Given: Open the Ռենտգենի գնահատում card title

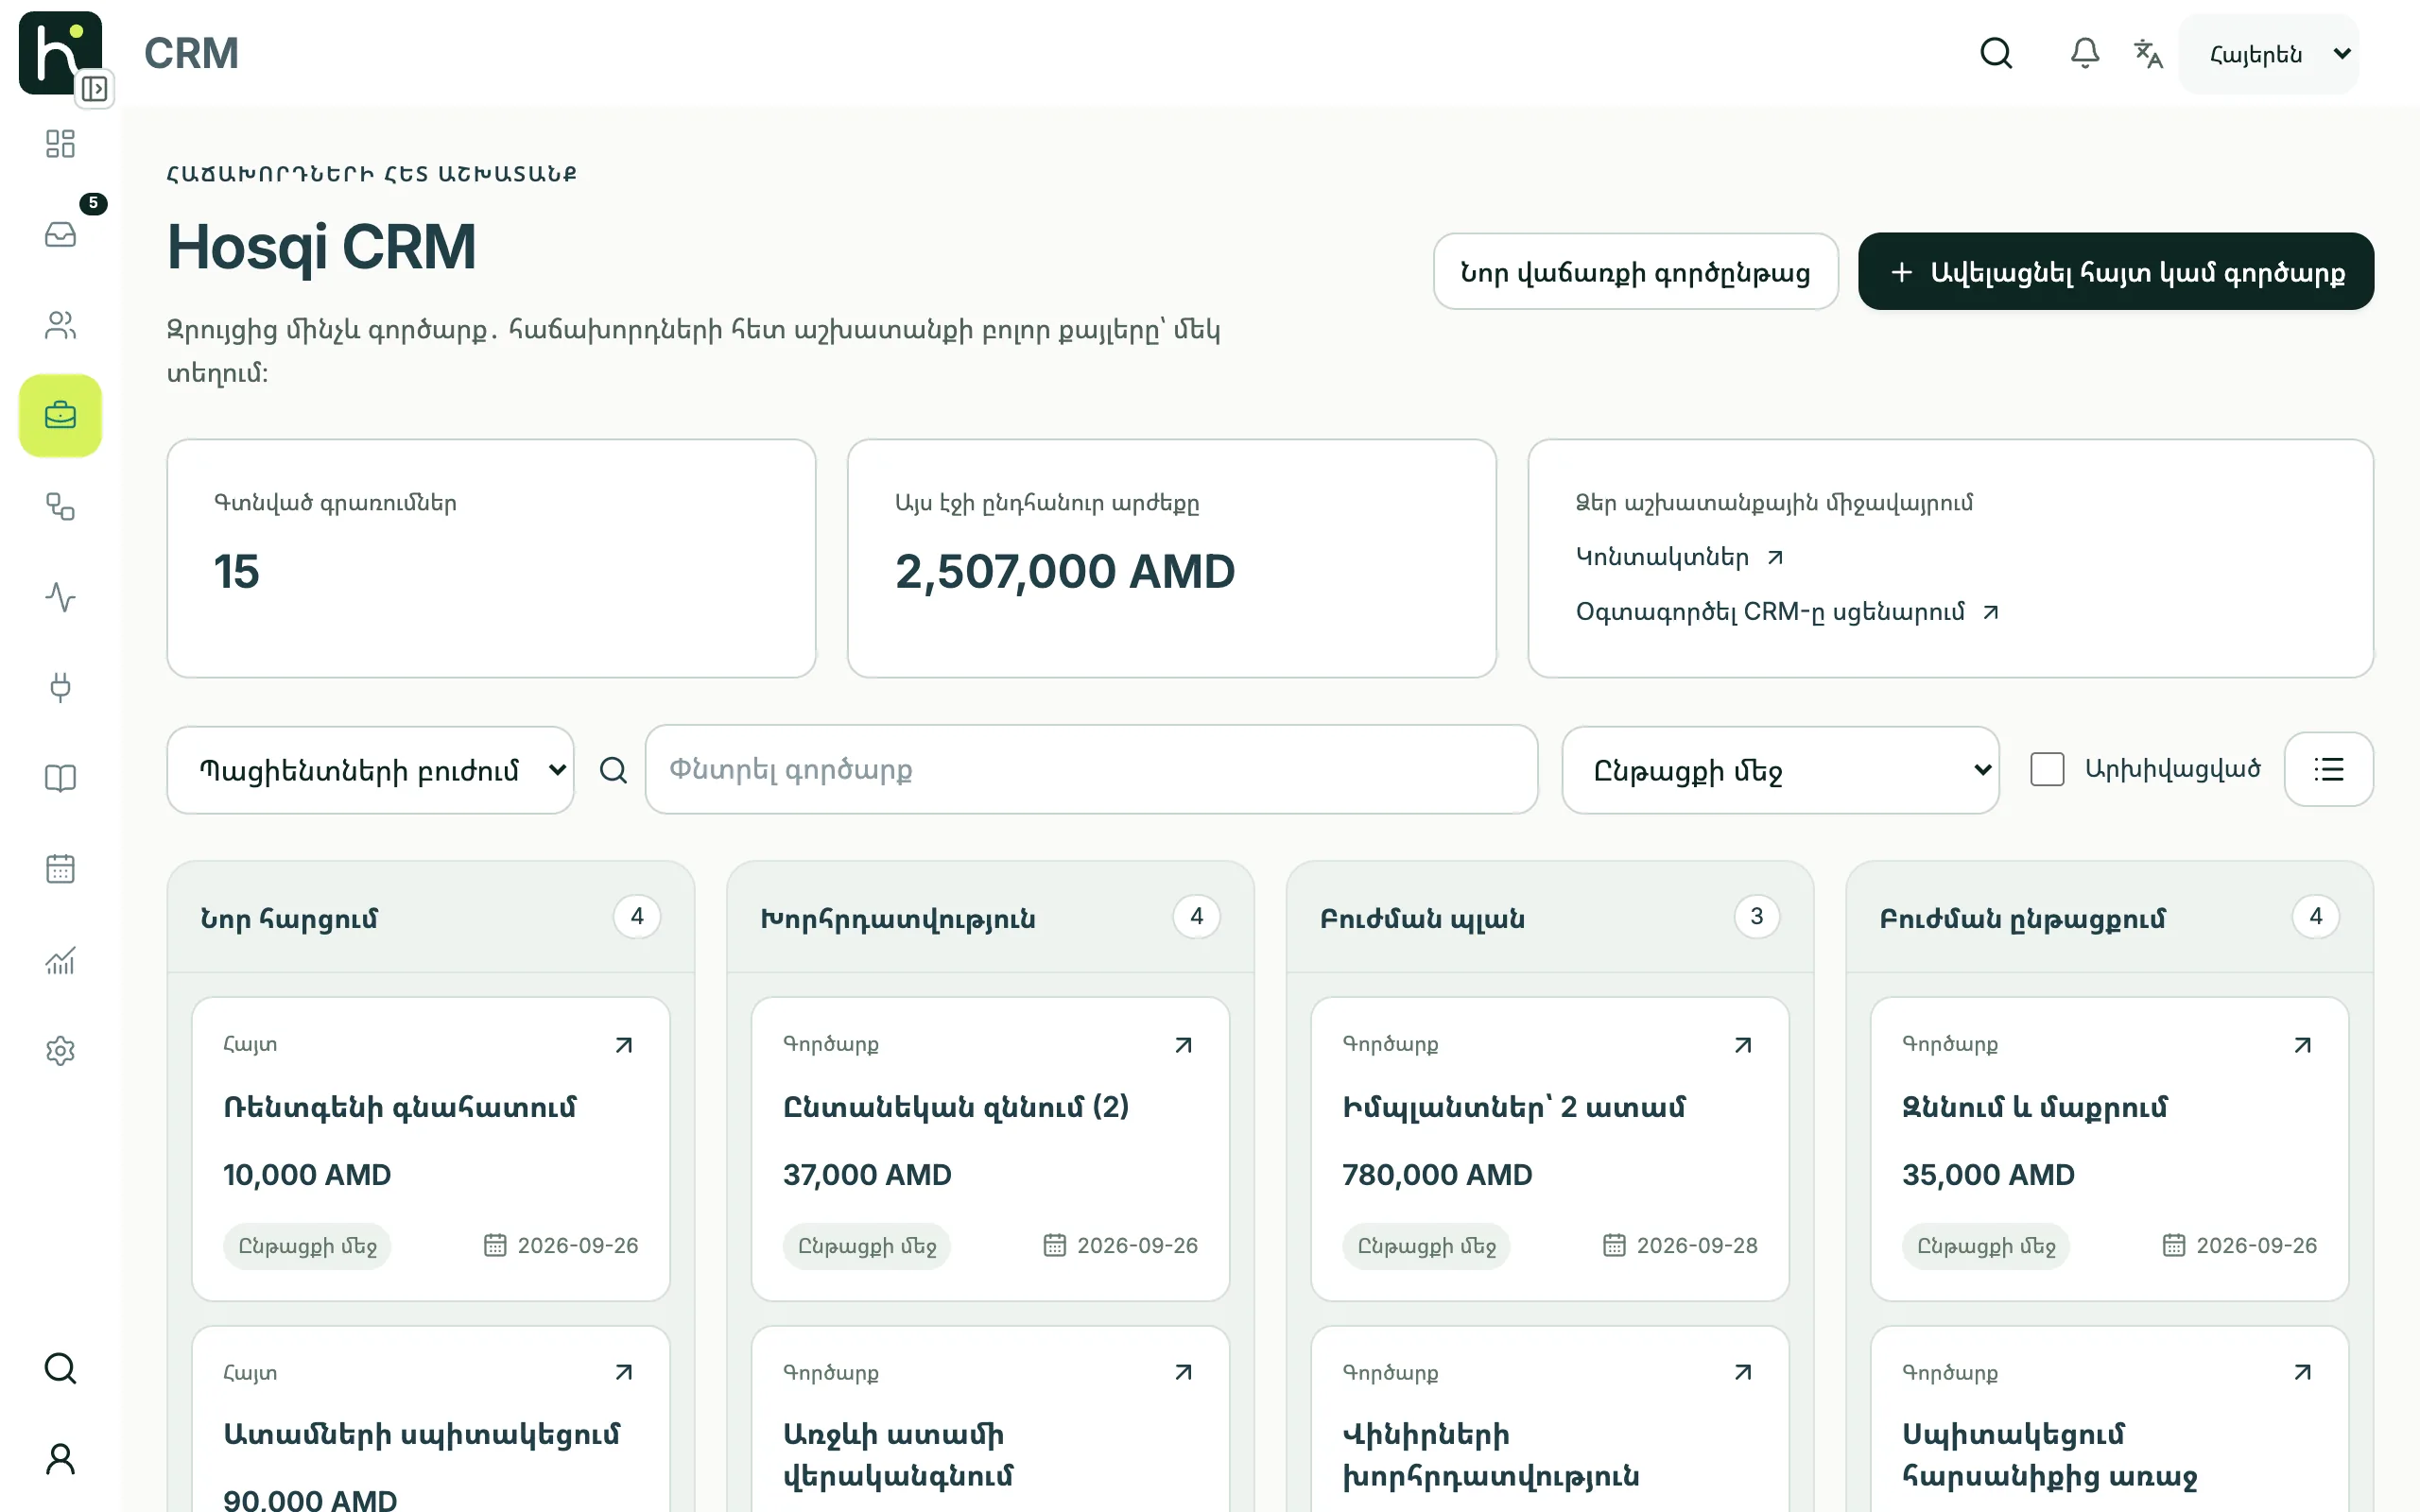Looking at the screenshot, I should [x=399, y=1107].
